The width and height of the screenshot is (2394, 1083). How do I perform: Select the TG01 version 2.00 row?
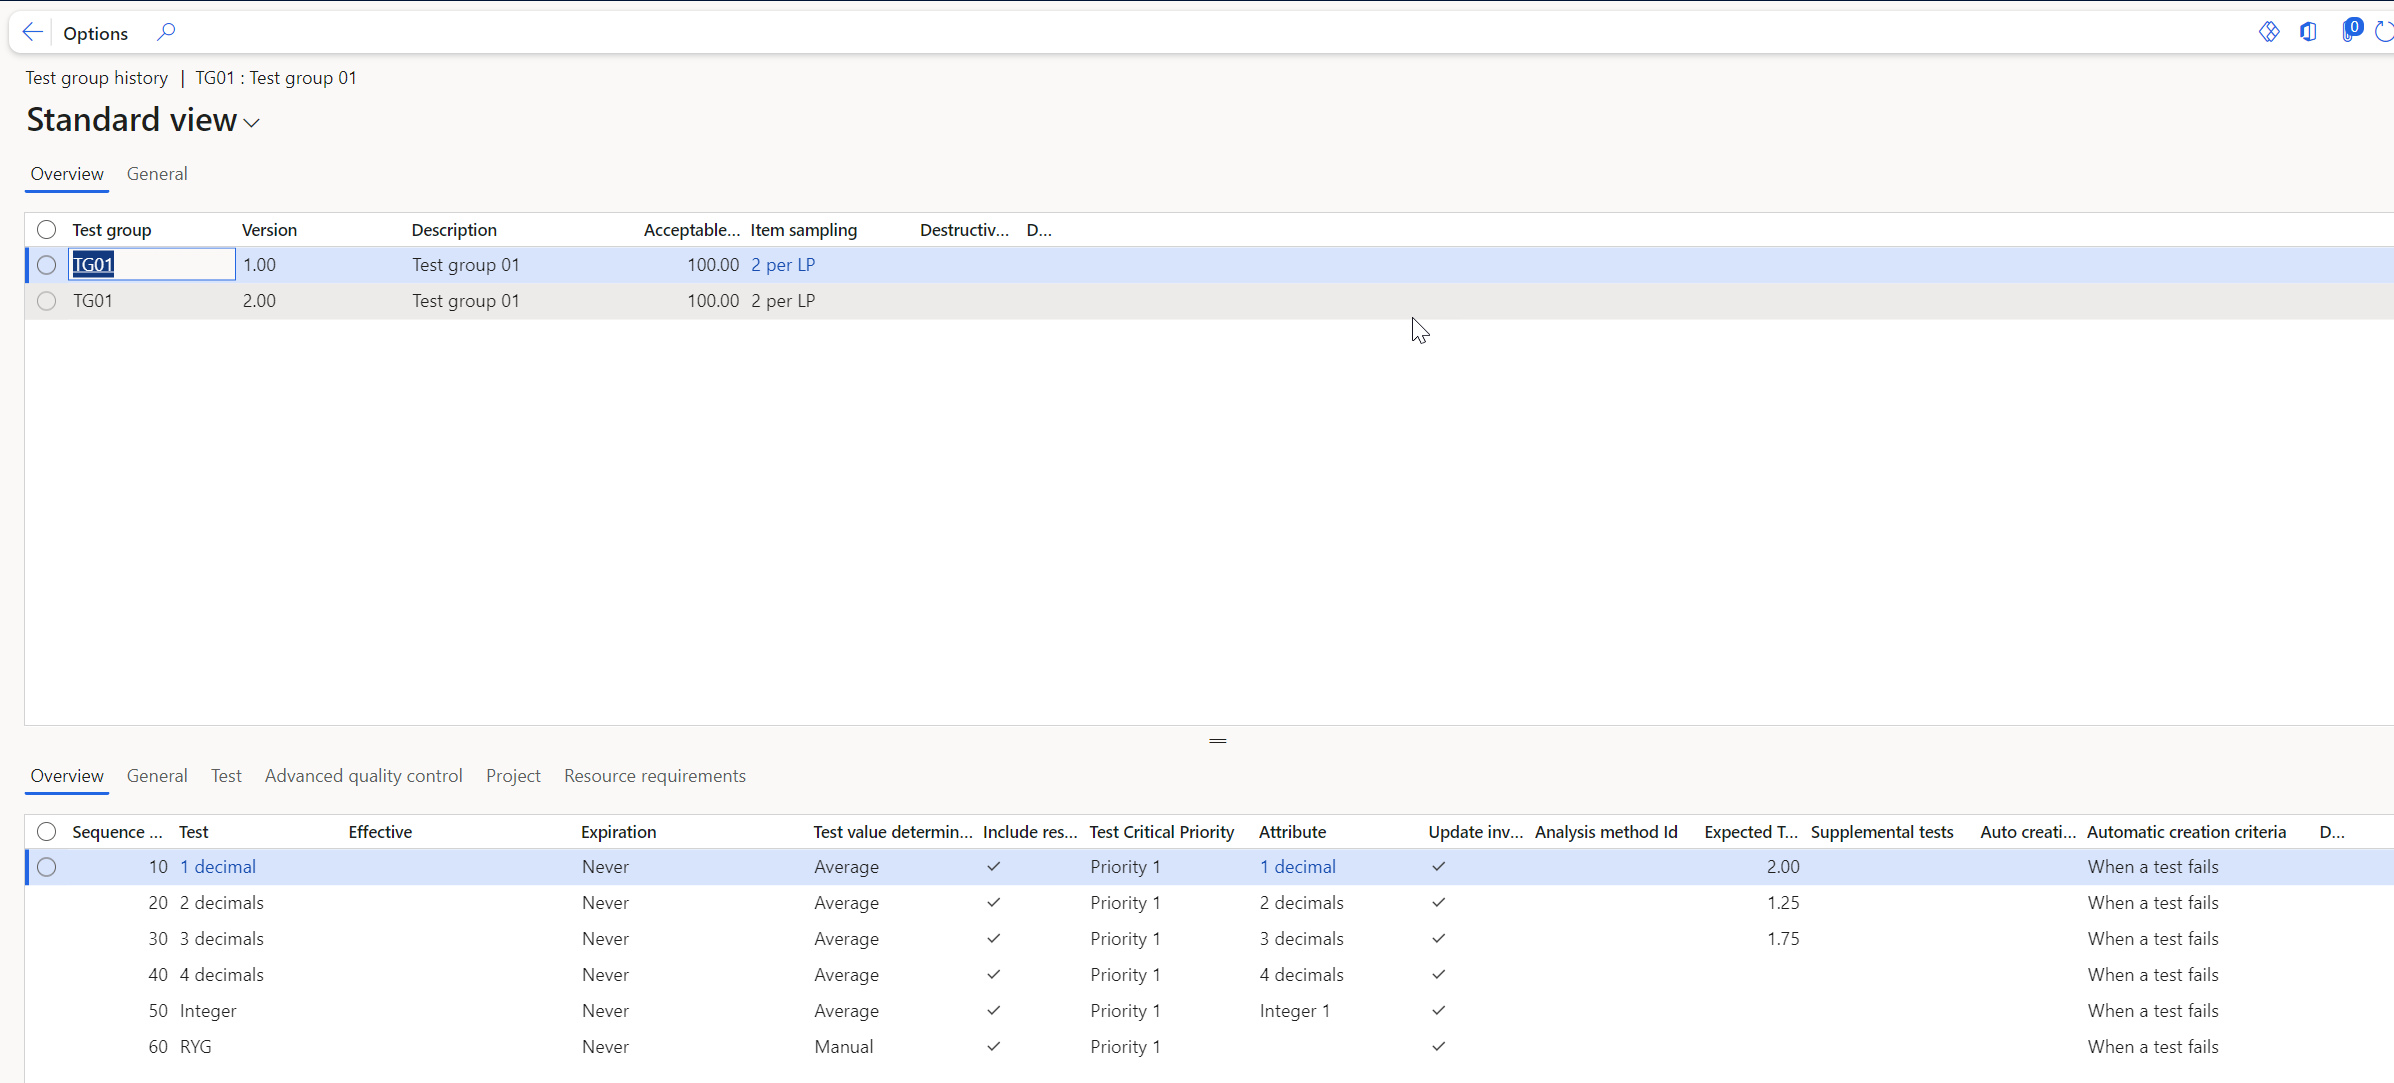(46, 301)
